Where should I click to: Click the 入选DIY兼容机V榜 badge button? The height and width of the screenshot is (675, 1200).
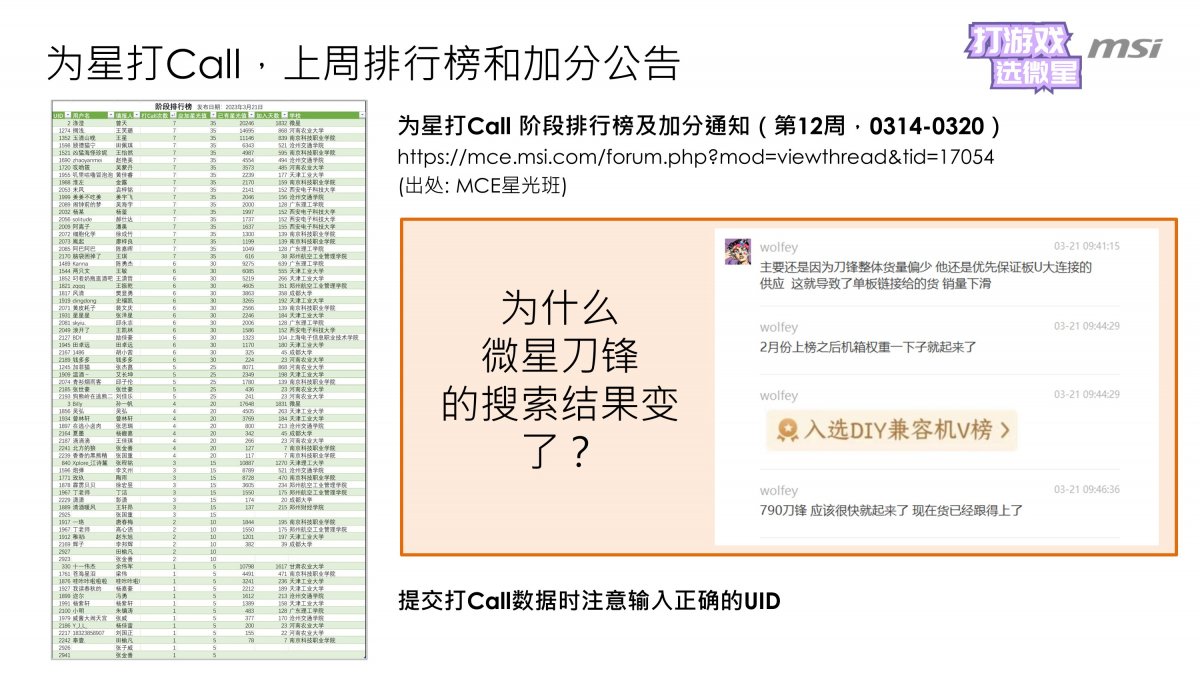pos(891,431)
